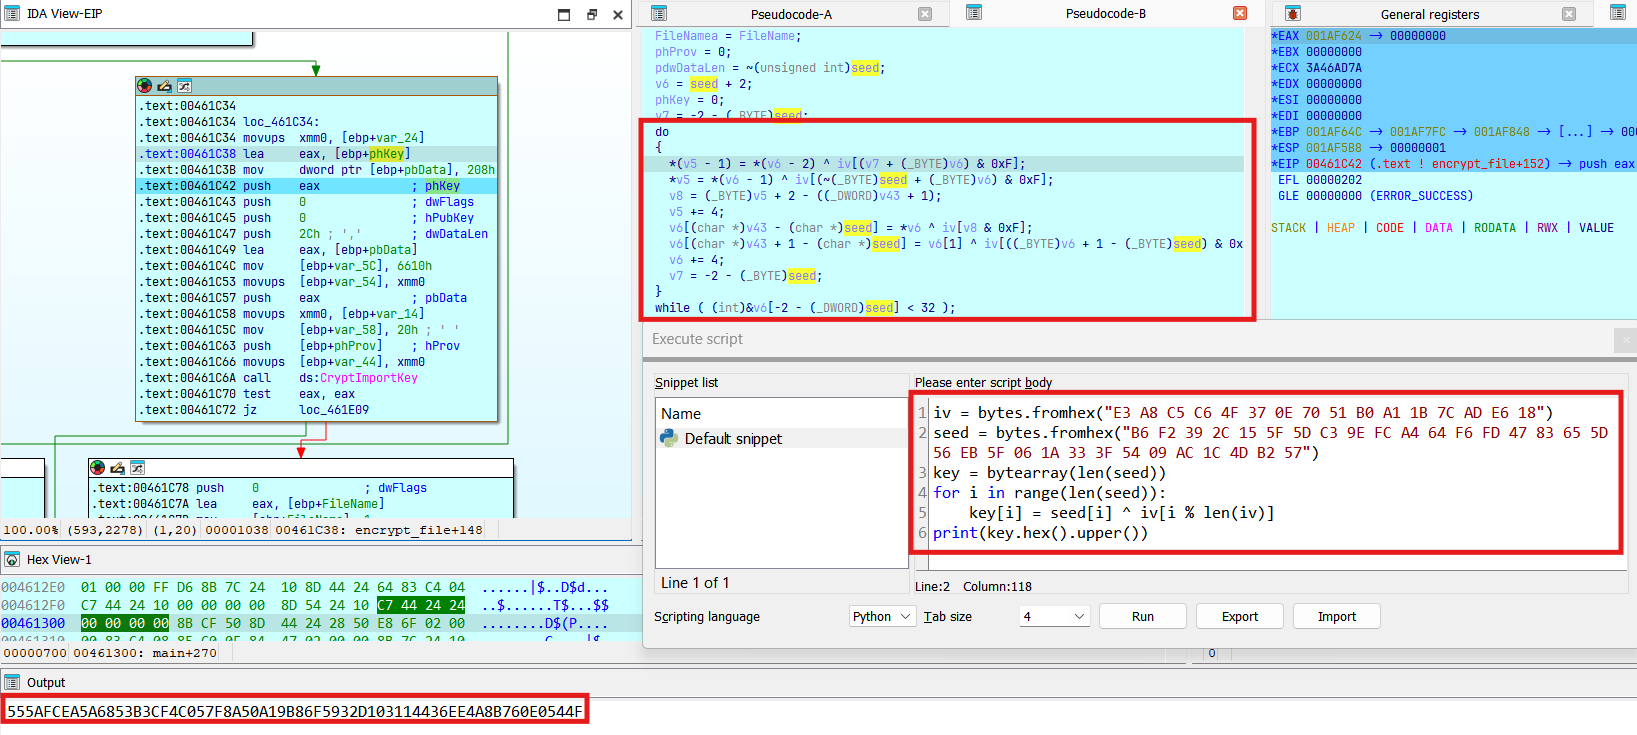Click the edit comment pencil icon on loc_461C34 block

[164, 86]
